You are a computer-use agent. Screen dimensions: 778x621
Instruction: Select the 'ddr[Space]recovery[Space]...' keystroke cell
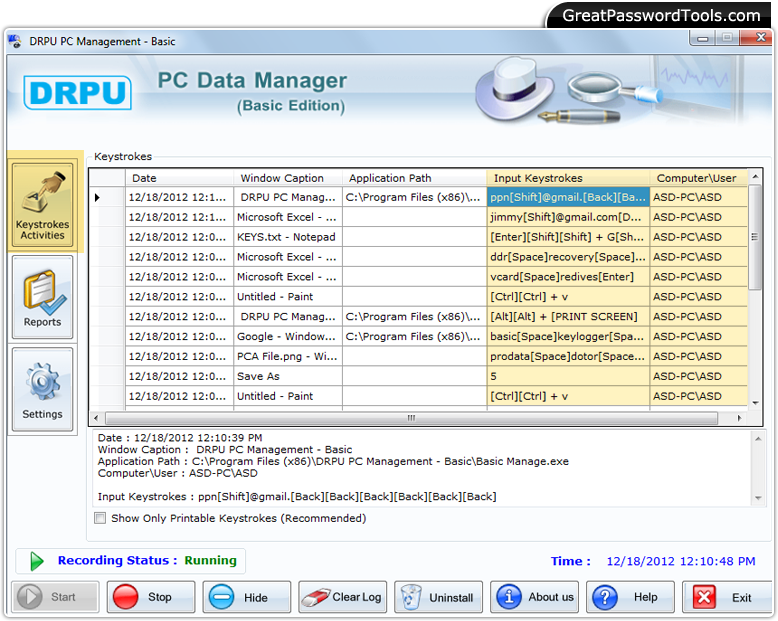coord(568,257)
